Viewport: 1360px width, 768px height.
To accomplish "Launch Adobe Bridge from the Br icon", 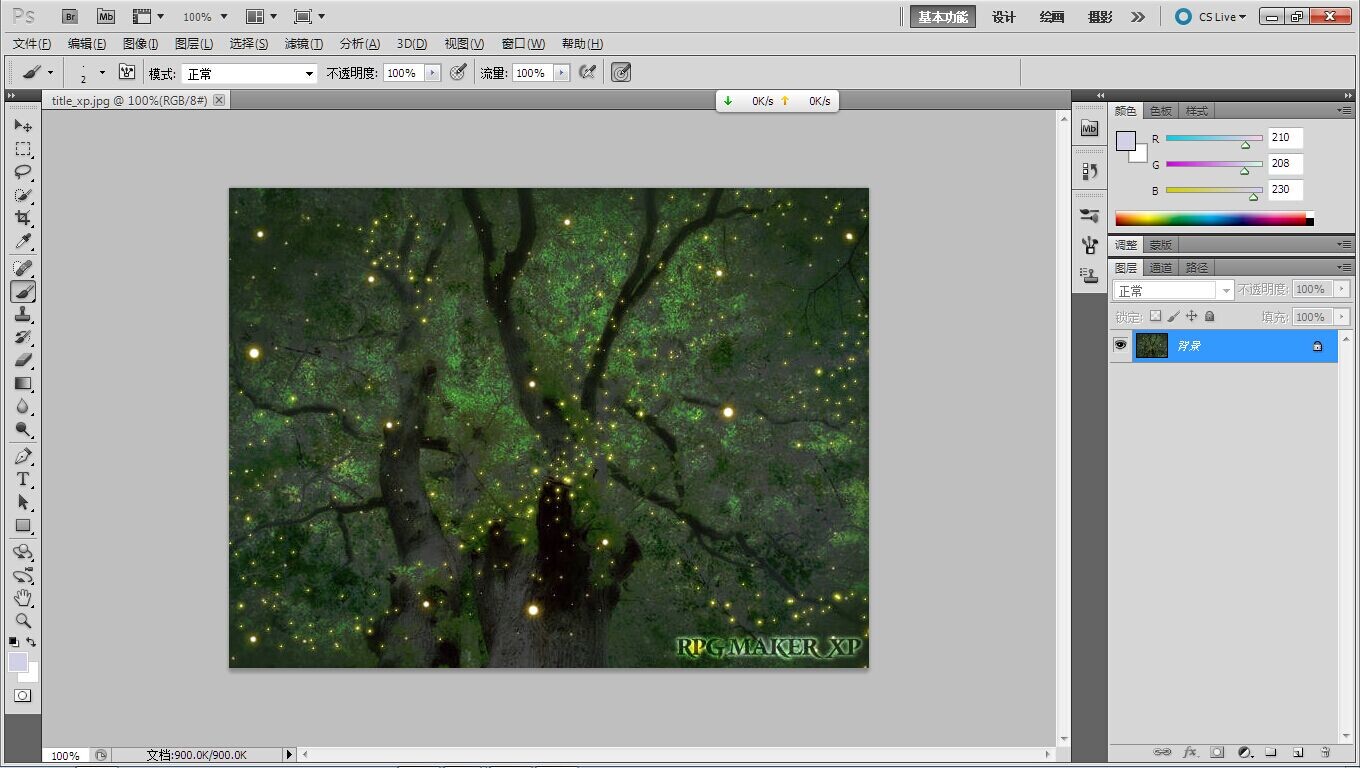I will tap(69, 16).
